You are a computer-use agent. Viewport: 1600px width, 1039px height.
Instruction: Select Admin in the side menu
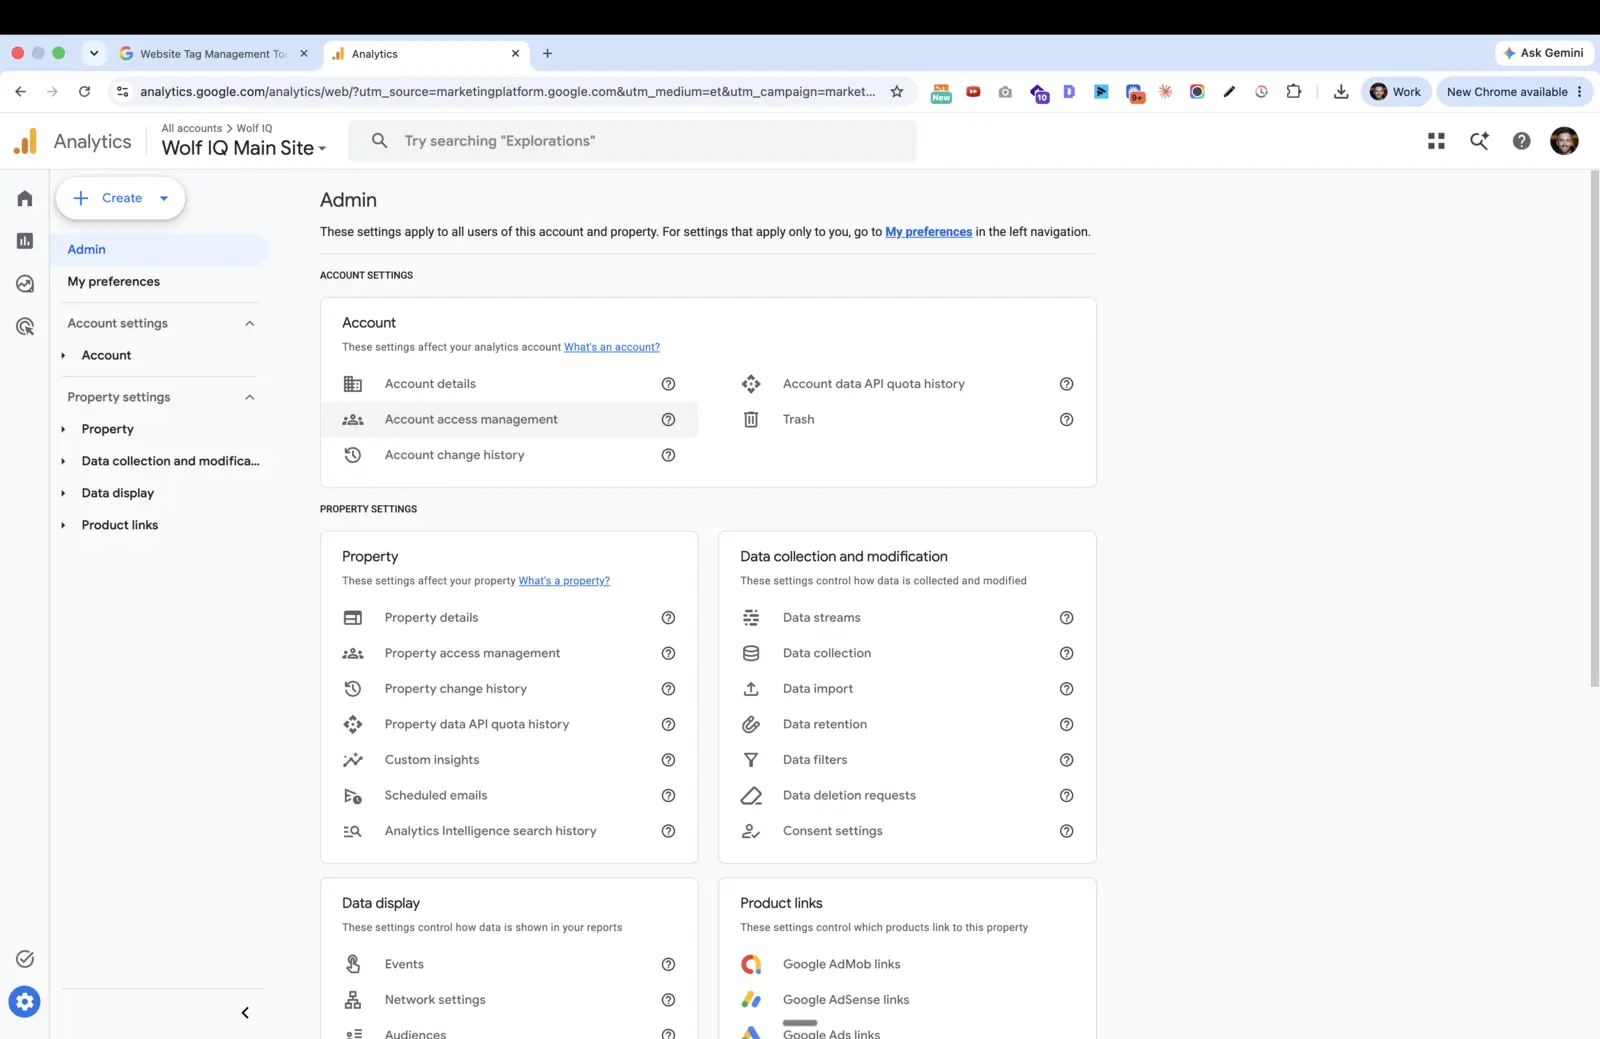pos(159,250)
